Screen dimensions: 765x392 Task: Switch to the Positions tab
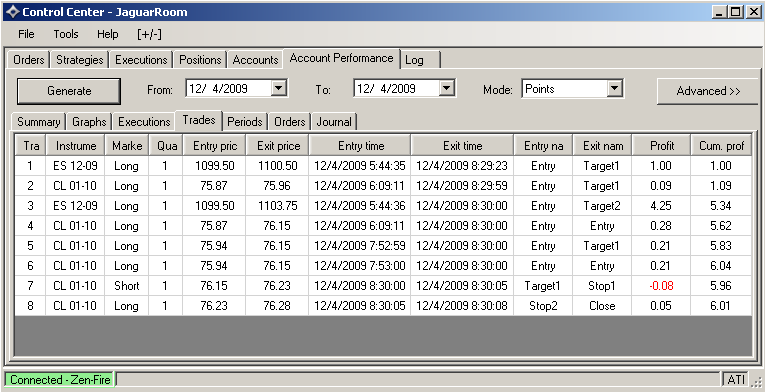(x=200, y=60)
